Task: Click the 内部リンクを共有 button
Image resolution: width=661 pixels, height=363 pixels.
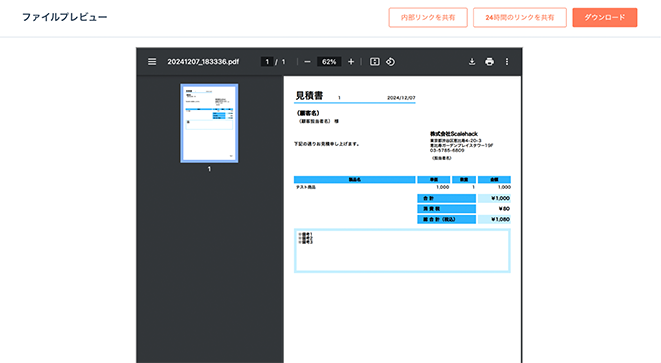Action: pos(428,17)
